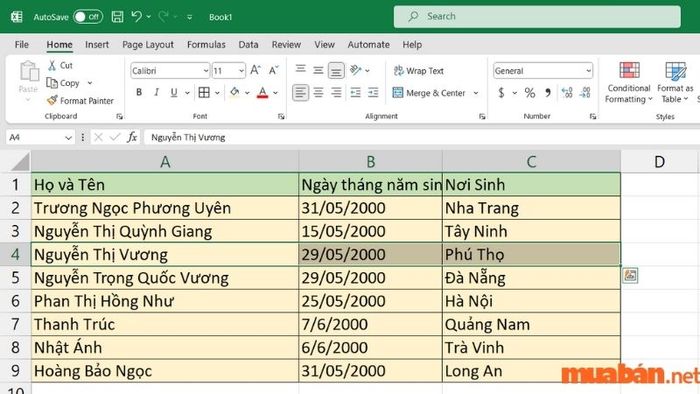The height and width of the screenshot is (394, 700).
Task: Toggle the AutoSave switch
Action: point(88,17)
